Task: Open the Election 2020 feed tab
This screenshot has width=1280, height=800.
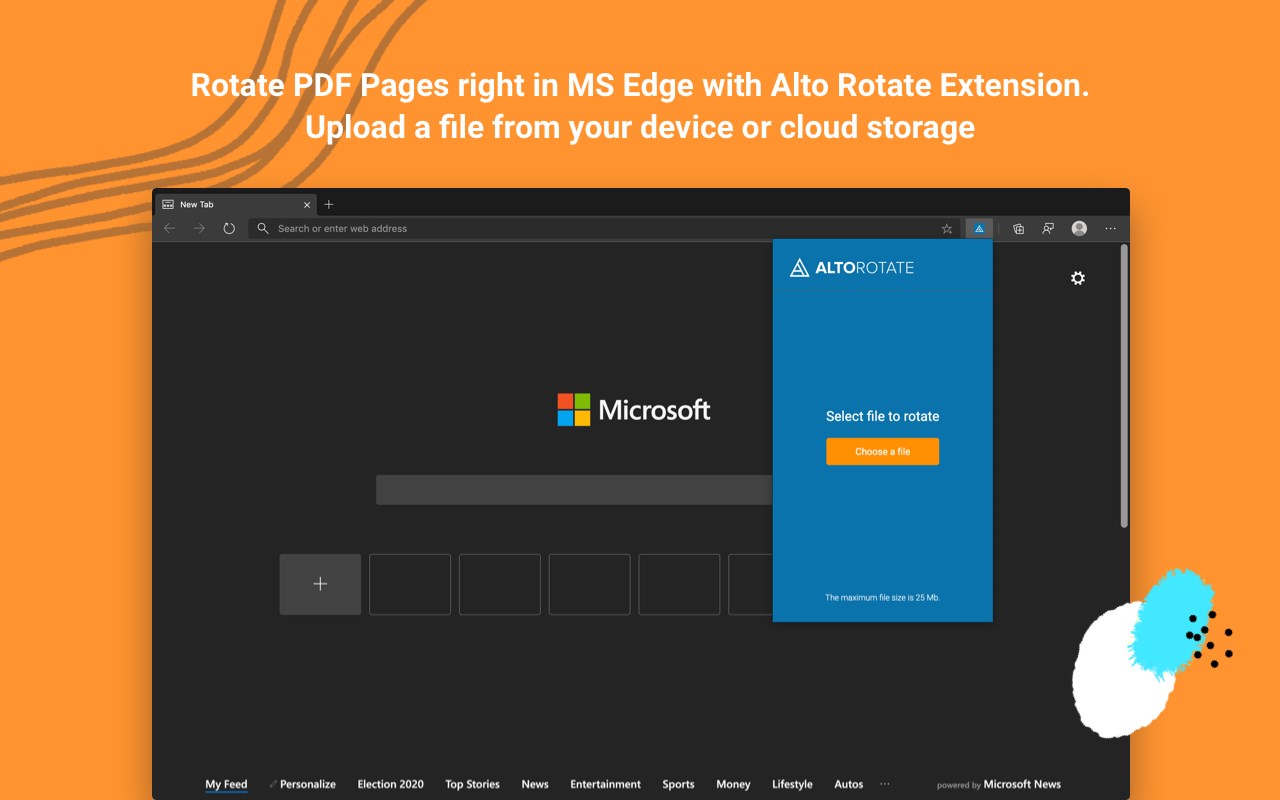Action: click(390, 784)
